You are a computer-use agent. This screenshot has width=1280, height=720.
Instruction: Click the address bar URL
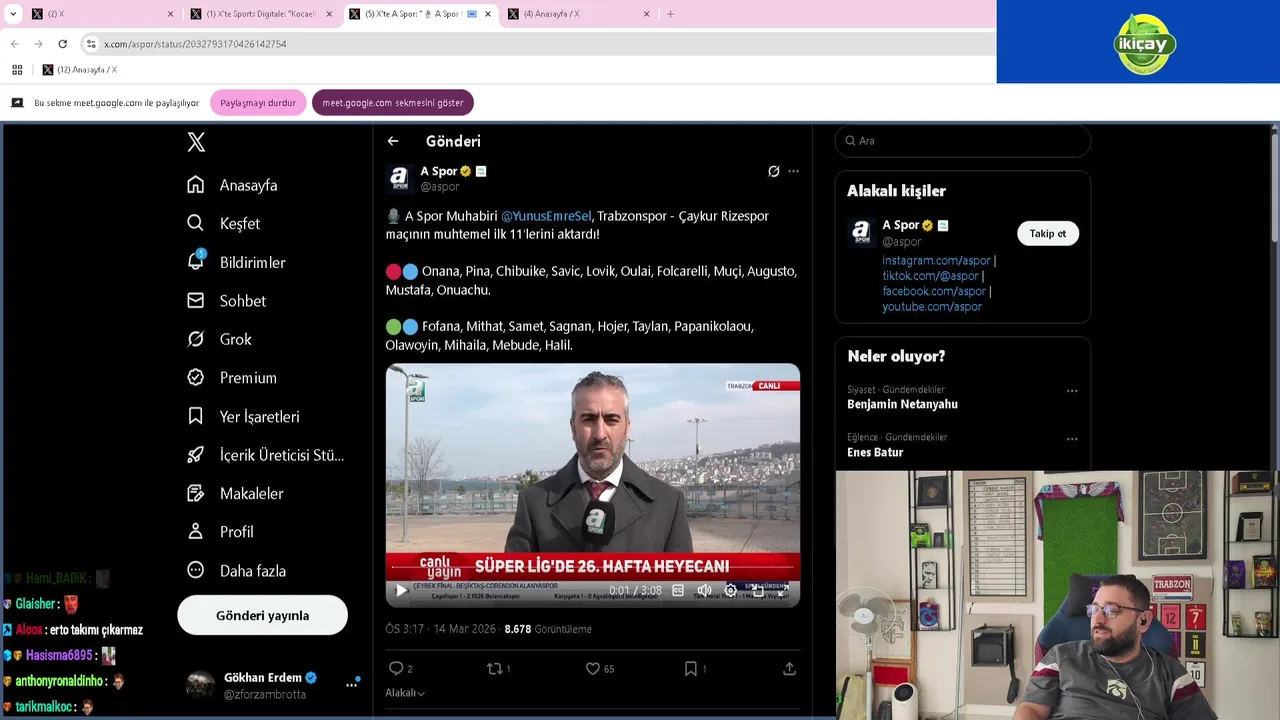click(195, 44)
